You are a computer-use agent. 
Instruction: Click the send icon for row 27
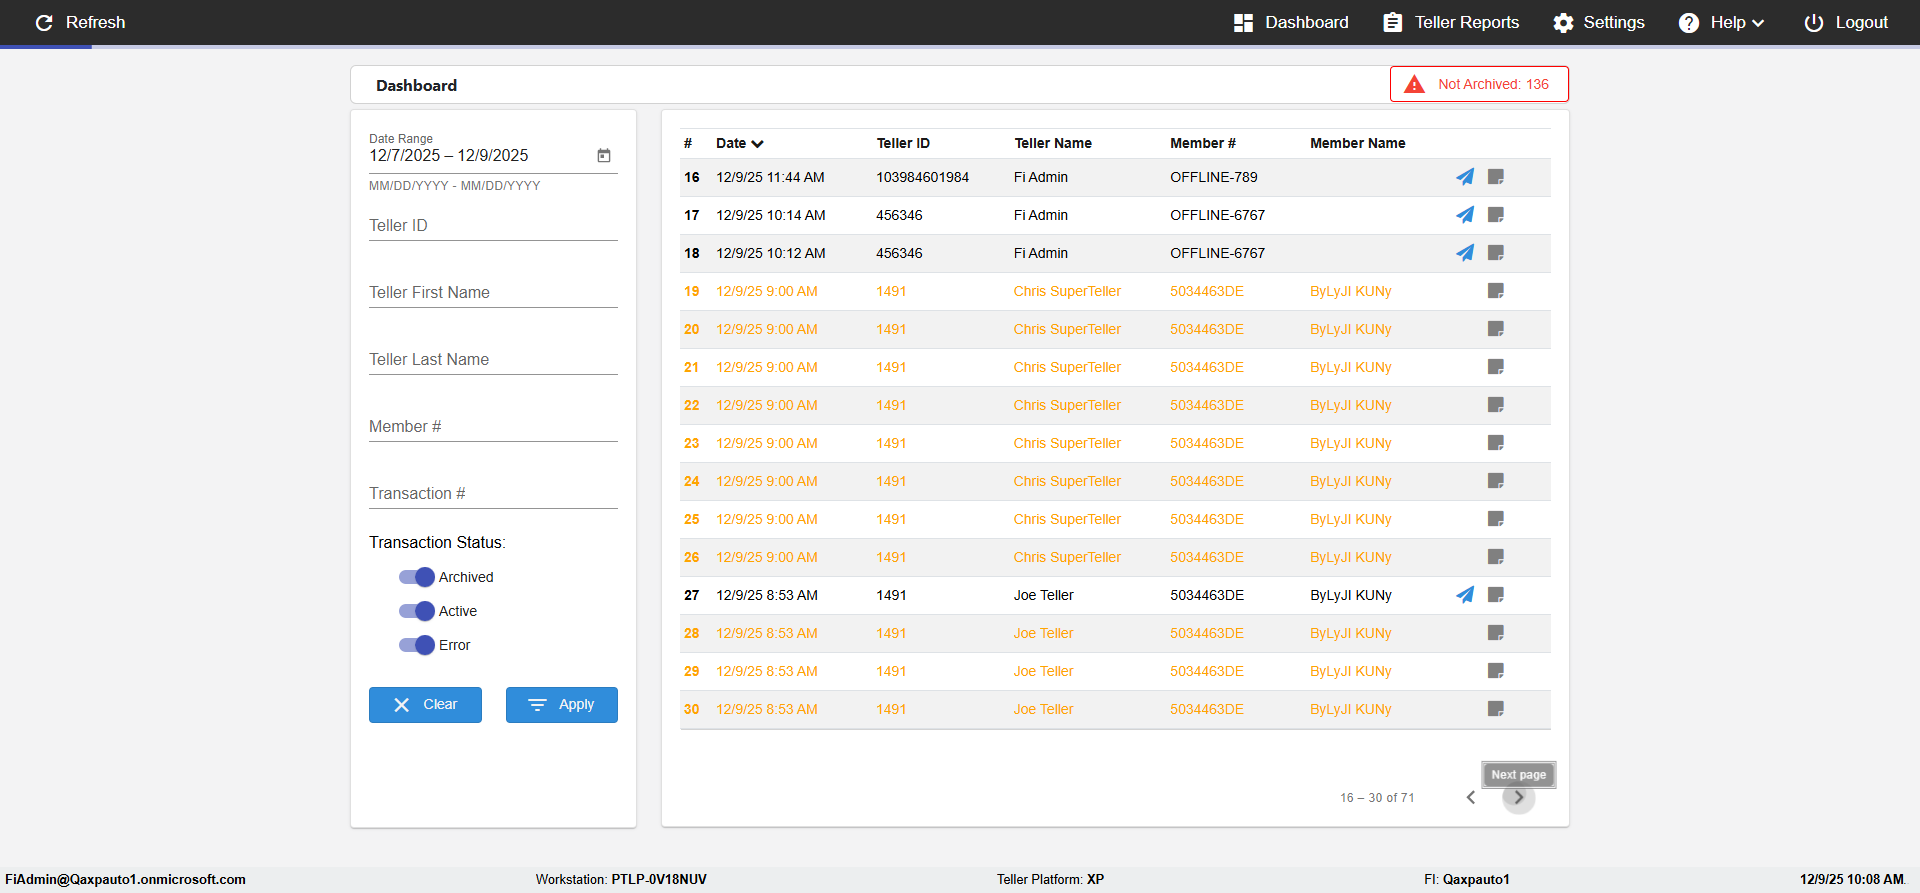(x=1464, y=595)
